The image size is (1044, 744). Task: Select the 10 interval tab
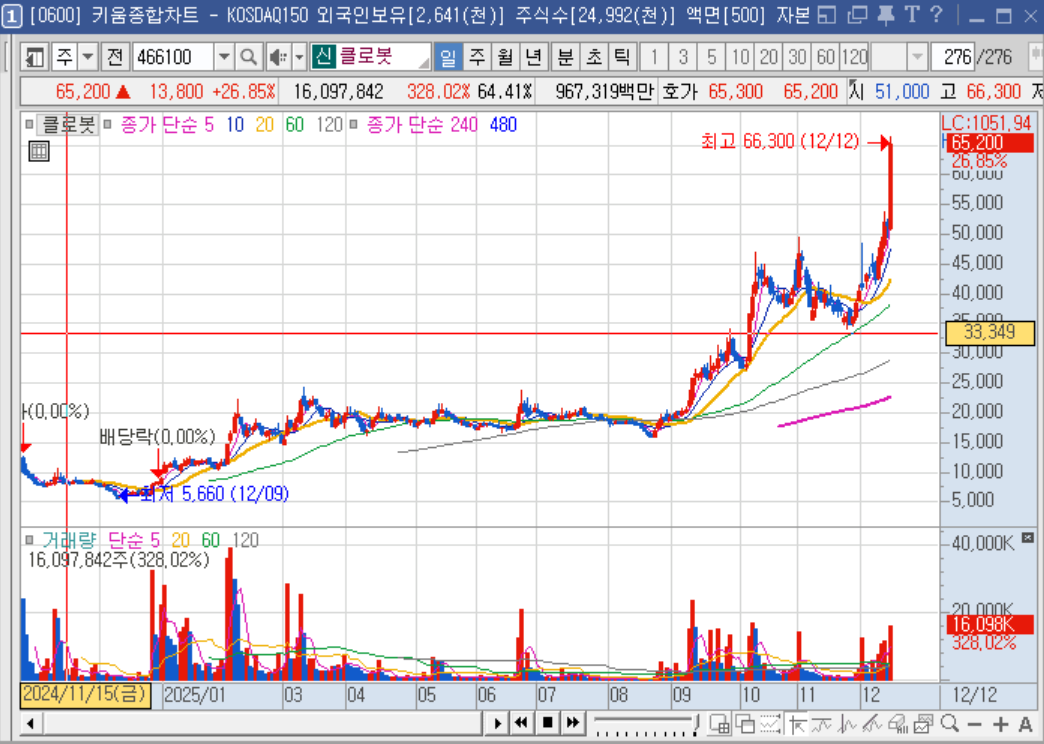click(740, 58)
